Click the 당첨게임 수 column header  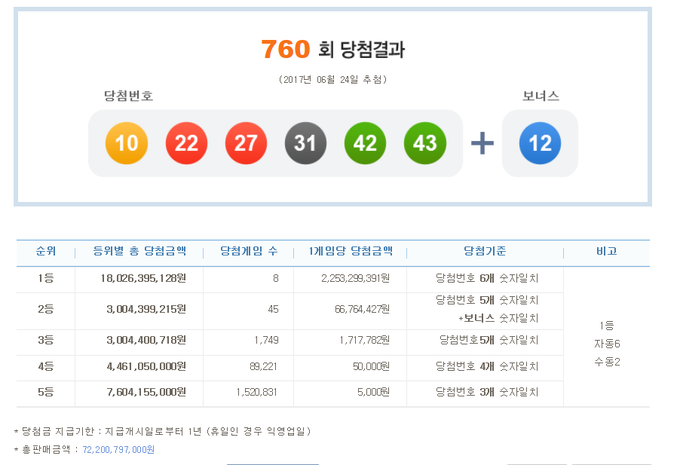(x=248, y=251)
